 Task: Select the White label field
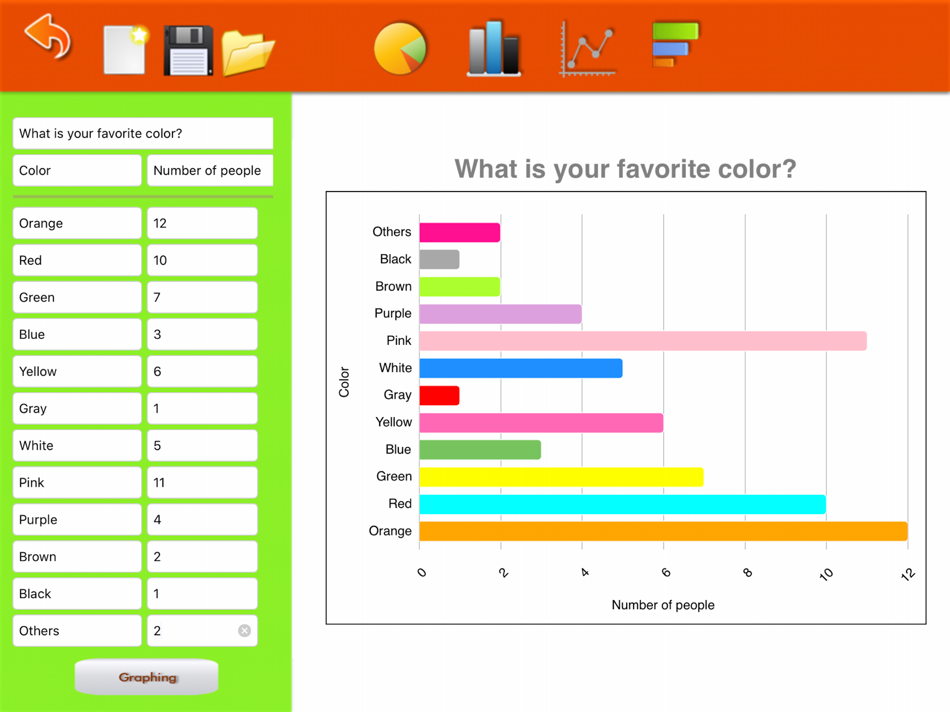pos(77,445)
